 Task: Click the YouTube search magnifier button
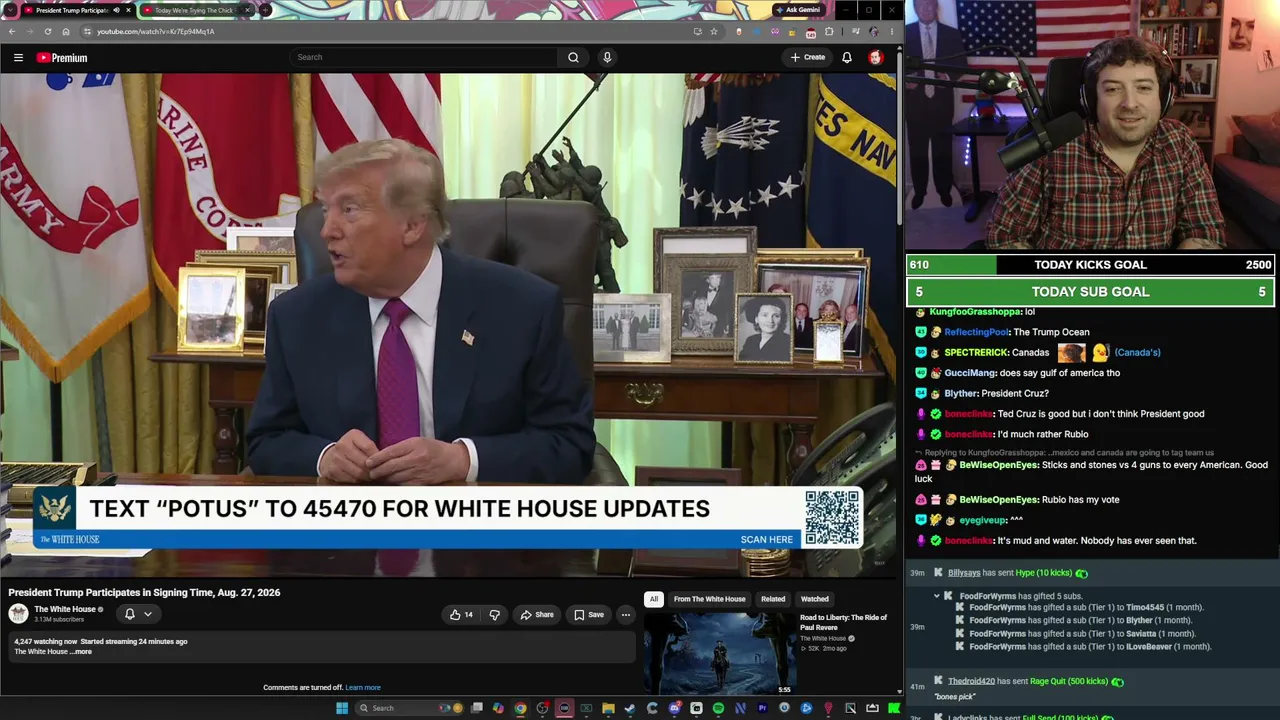tap(573, 57)
